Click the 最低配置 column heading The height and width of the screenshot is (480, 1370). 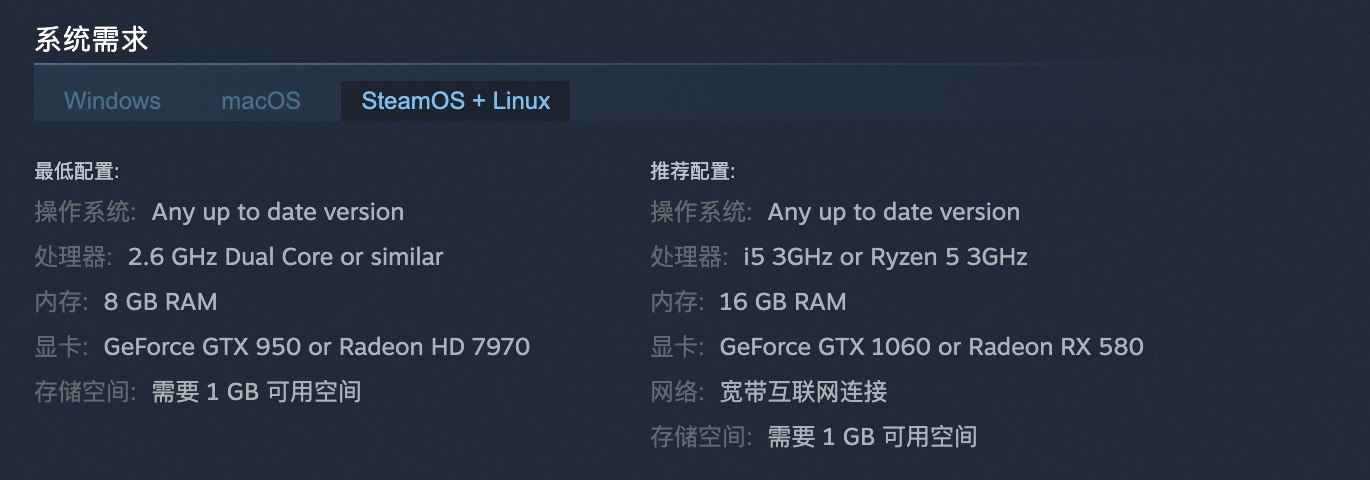(77, 171)
